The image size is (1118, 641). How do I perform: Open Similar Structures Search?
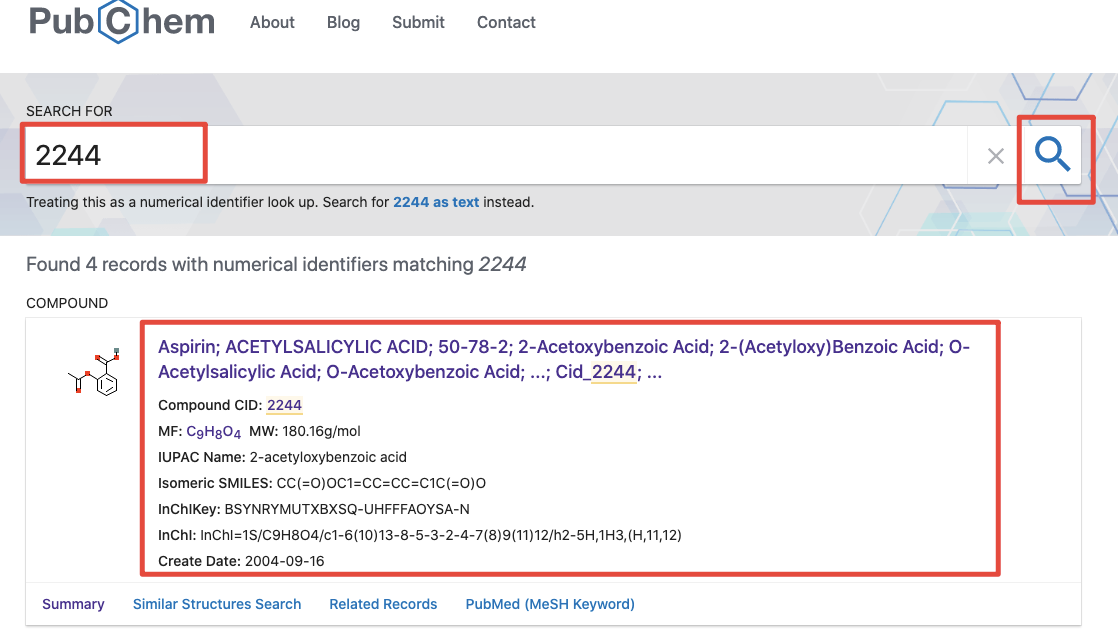tap(216, 604)
